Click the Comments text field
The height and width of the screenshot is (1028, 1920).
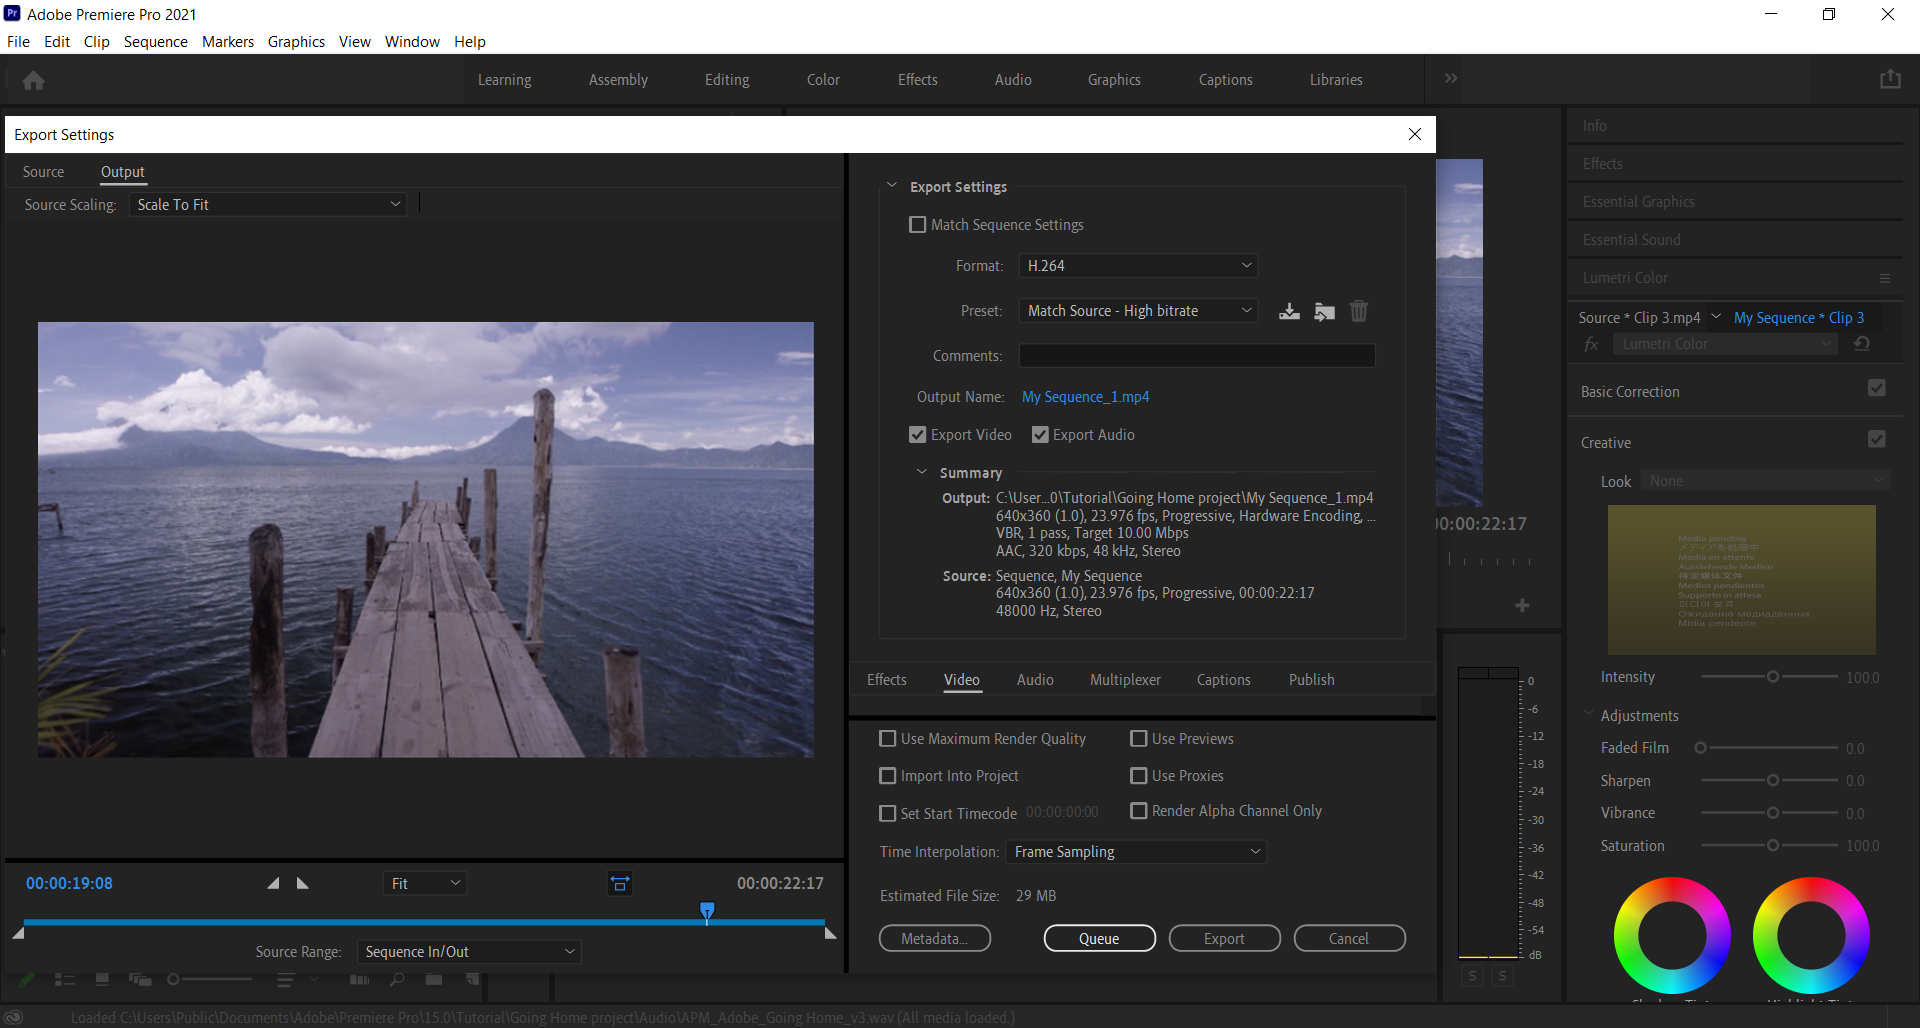click(x=1196, y=356)
